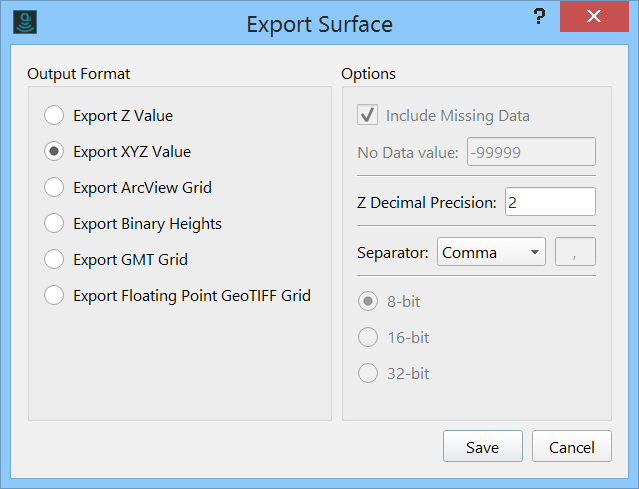This screenshot has height=489, width=639.
Task: Select the 8-bit radio option
Action: pos(368,301)
